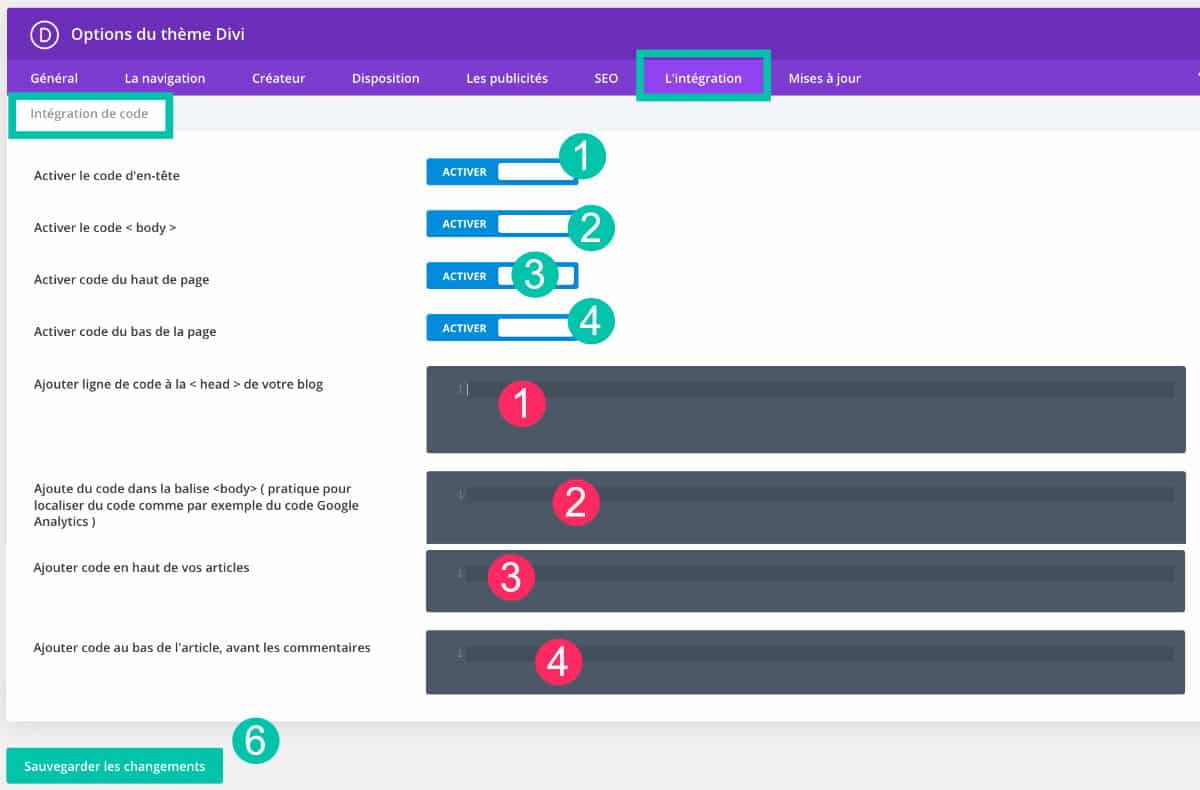Viewport: 1200px width, 790px height.
Task: Click "Ajouter ligne de code à la < head >" label
Action: 179,384
